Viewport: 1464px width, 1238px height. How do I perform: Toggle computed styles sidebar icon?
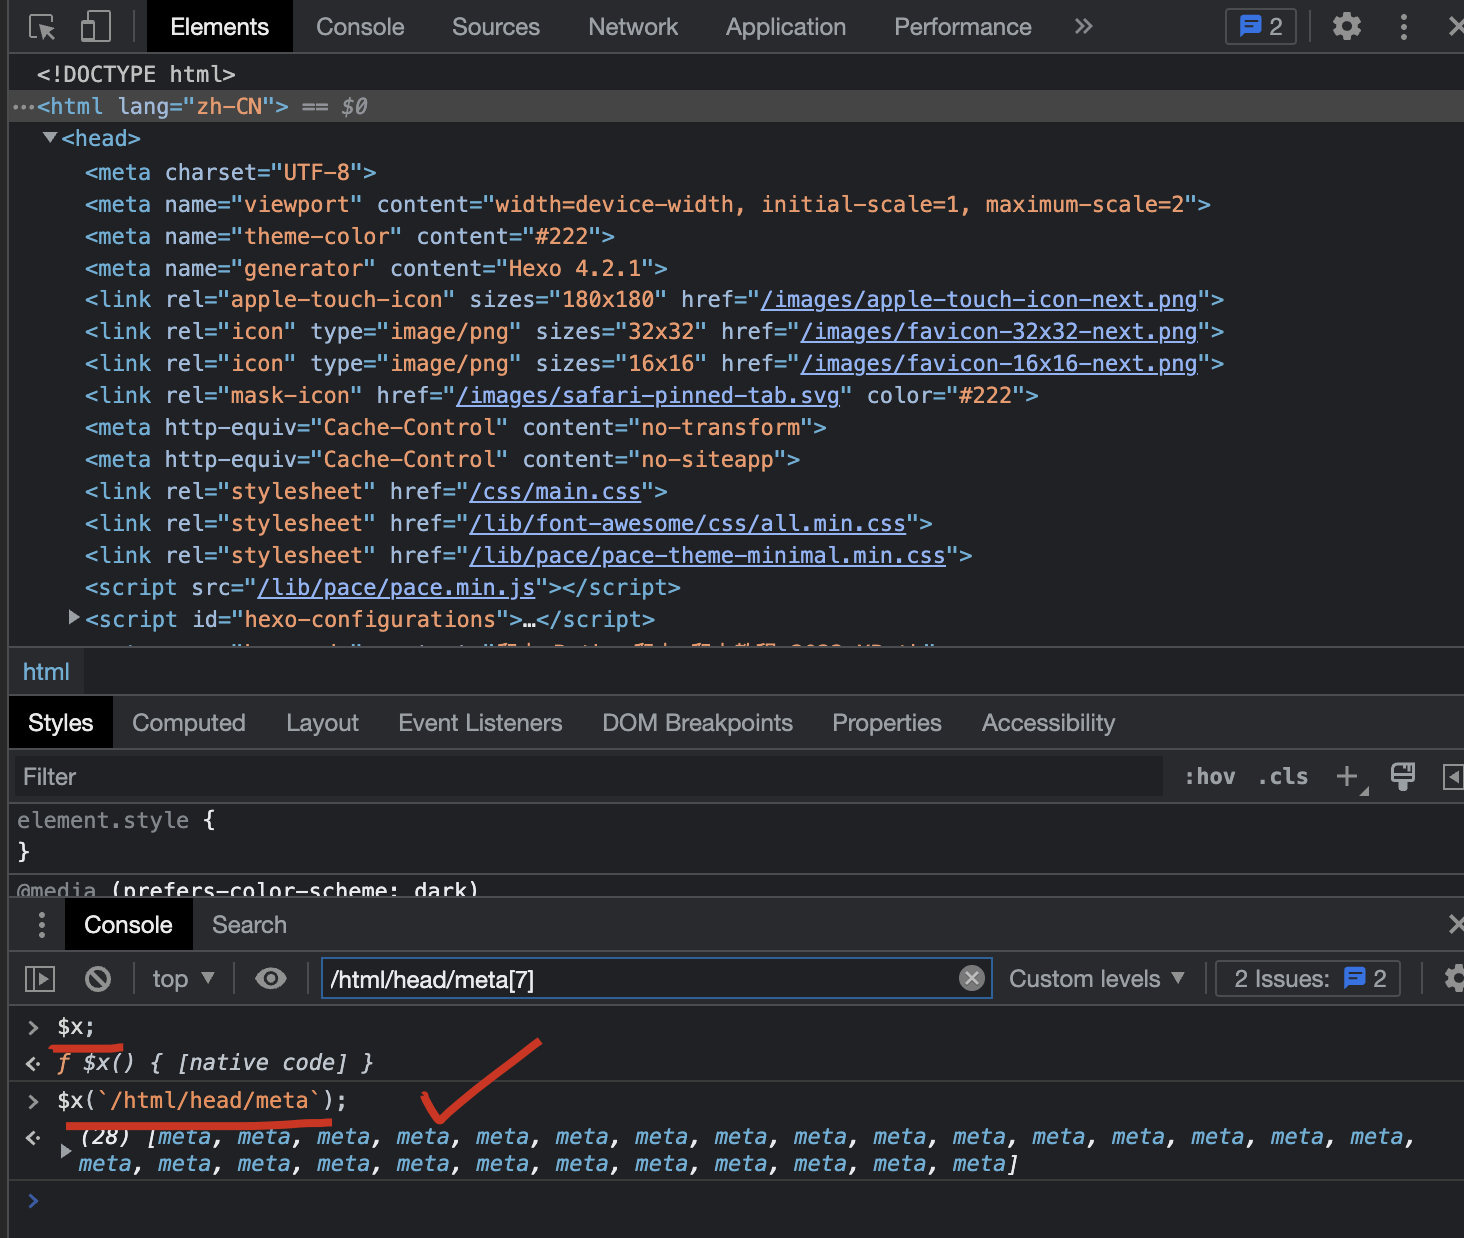pyautogui.click(x=1453, y=777)
